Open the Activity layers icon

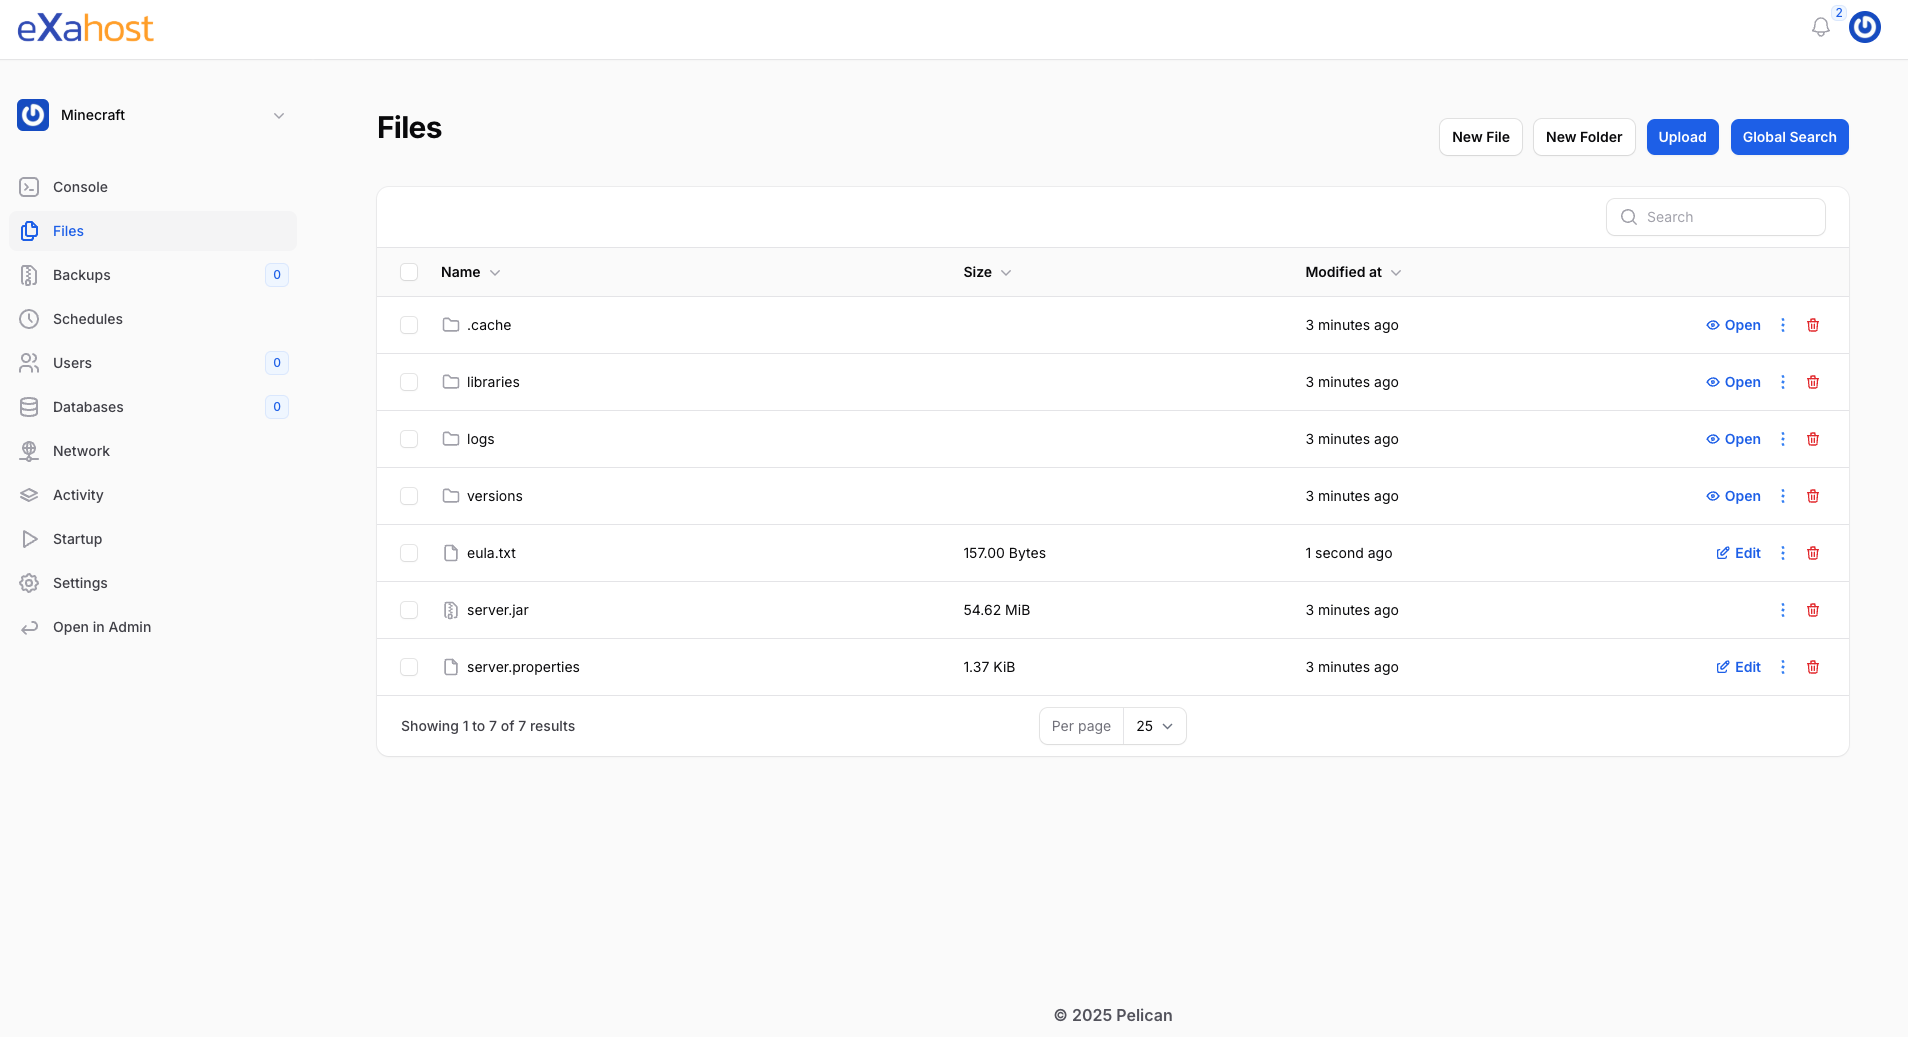click(30, 495)
